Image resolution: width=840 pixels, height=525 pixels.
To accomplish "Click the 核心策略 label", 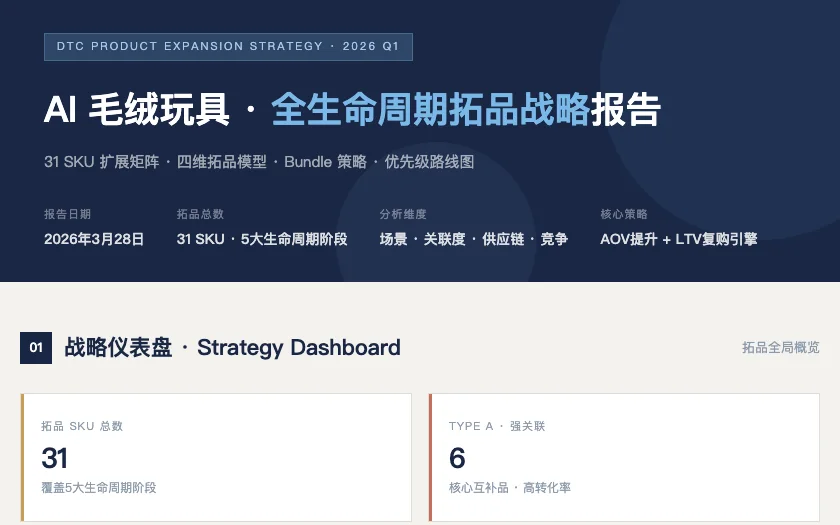I will click(x=624, y=214).
